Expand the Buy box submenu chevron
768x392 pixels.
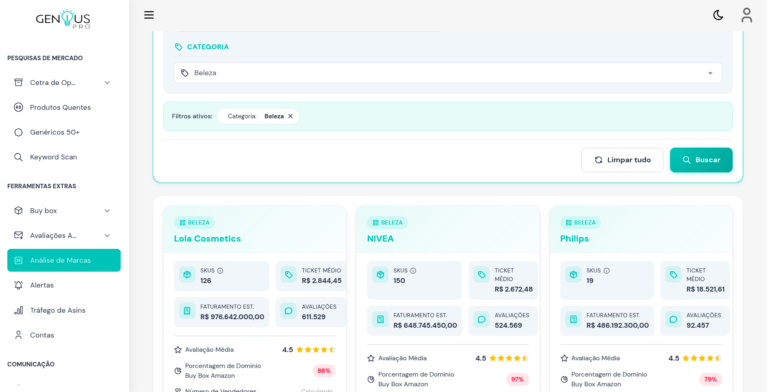click(107, 211)
